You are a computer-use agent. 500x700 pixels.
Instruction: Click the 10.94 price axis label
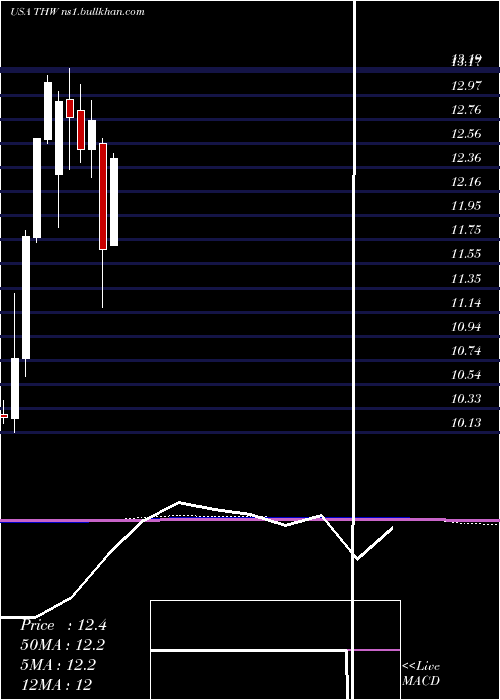[467, 327]
